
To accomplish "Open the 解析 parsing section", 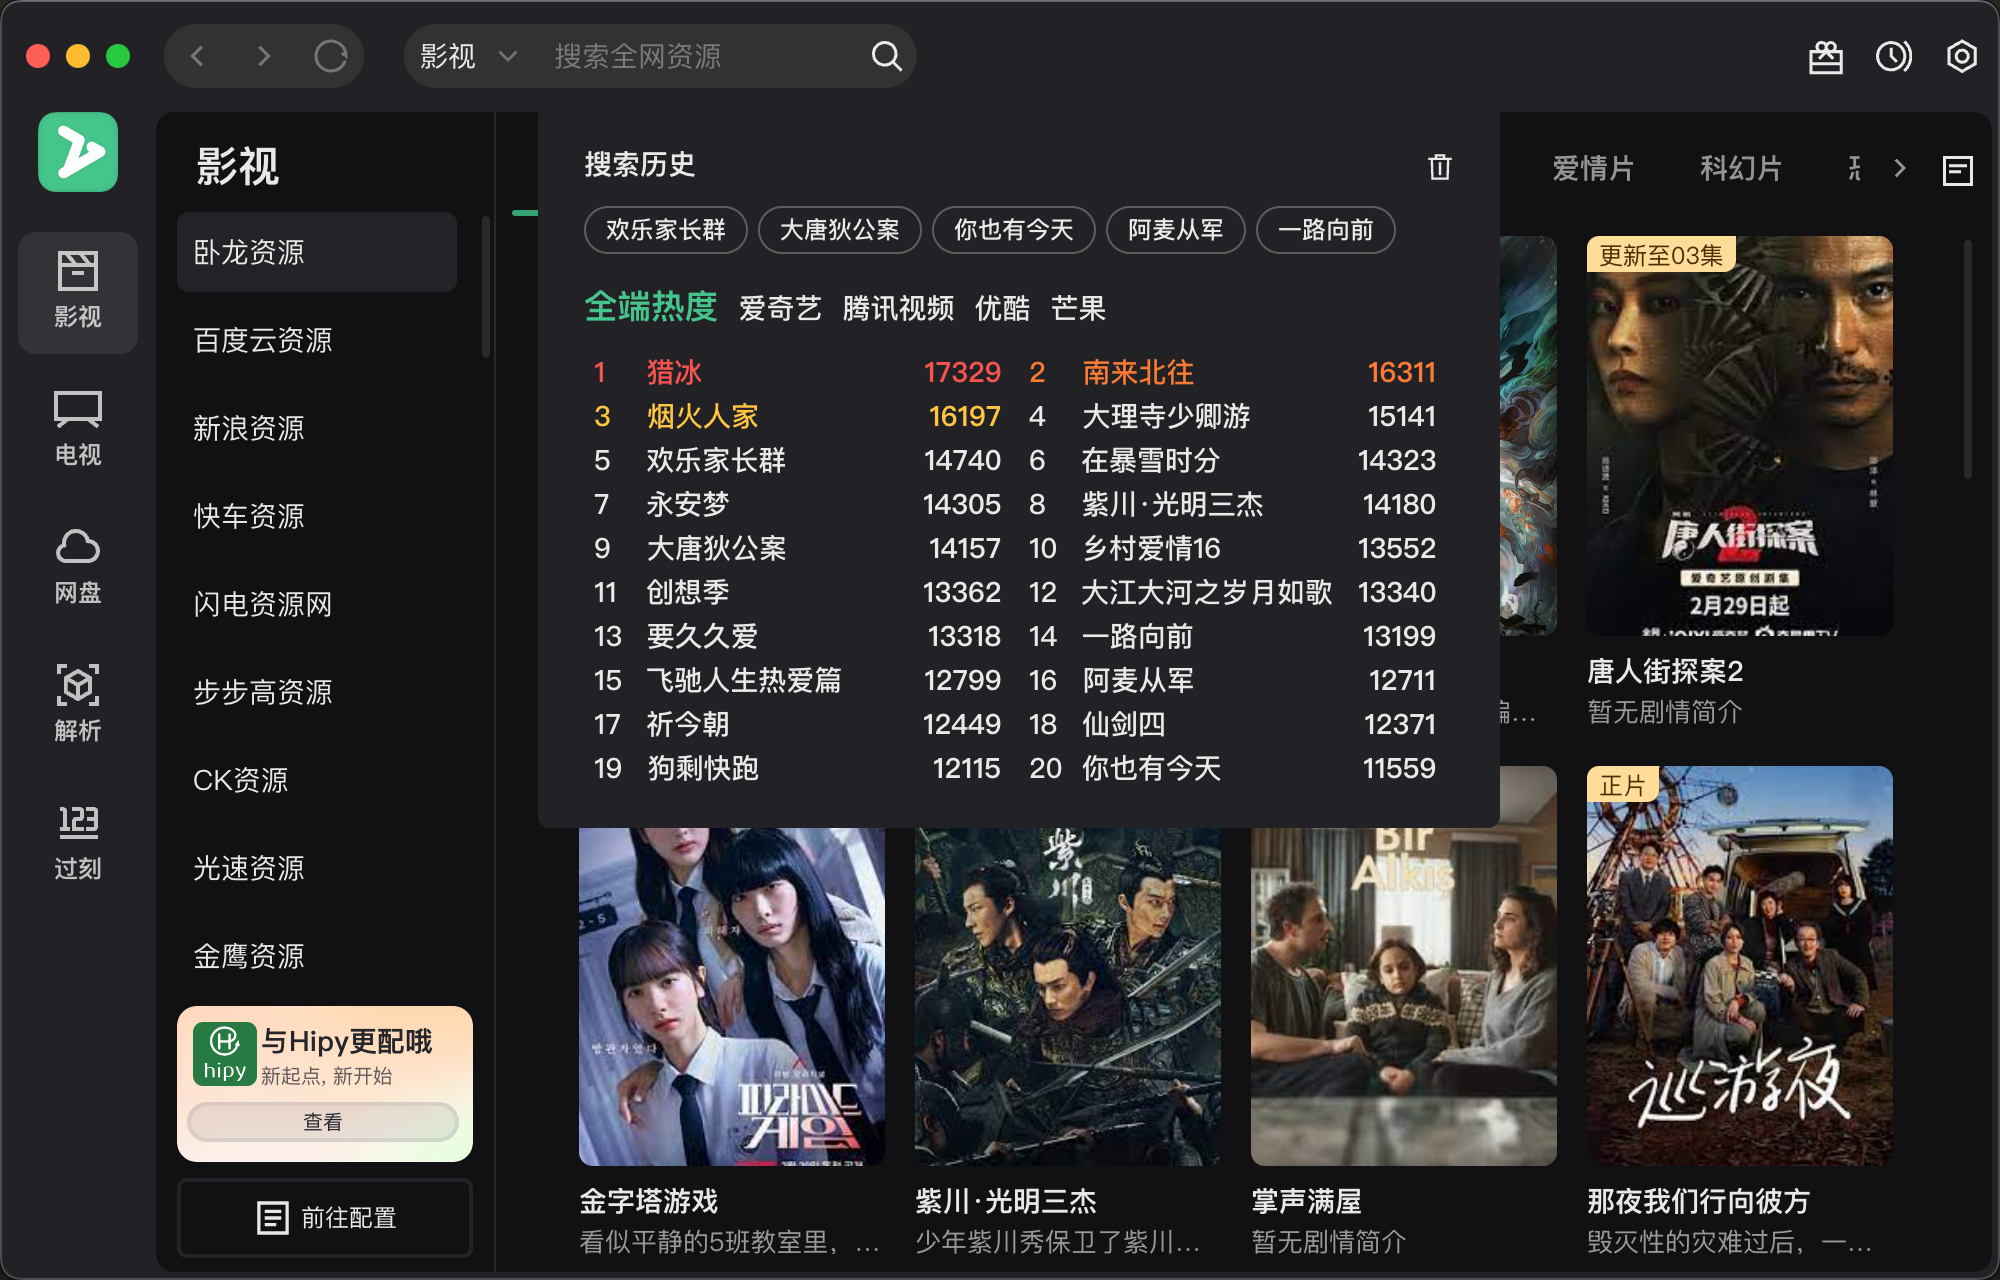I will pyautogui.click(x=78, y=703).
